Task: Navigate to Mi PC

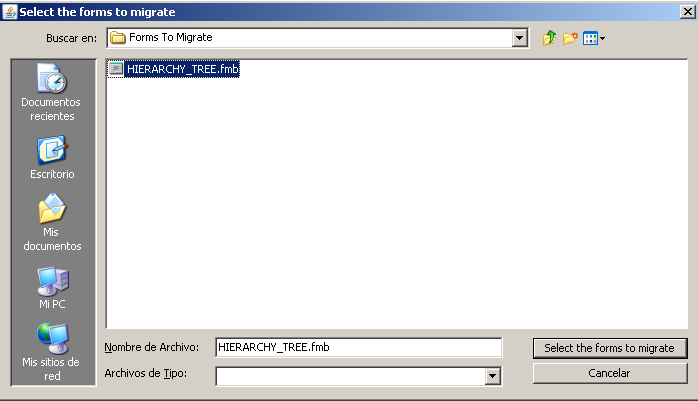Action: pyautogui.click(x=52, y=288)
